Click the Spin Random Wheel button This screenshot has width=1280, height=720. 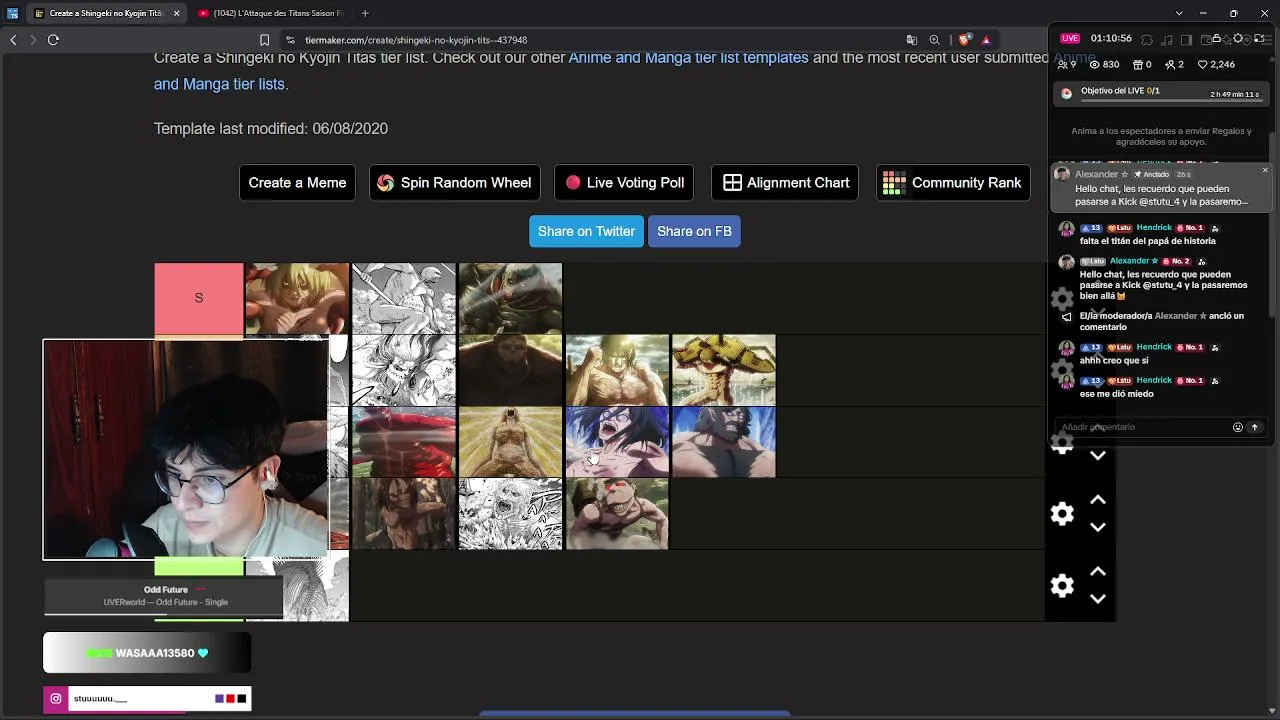454,183
